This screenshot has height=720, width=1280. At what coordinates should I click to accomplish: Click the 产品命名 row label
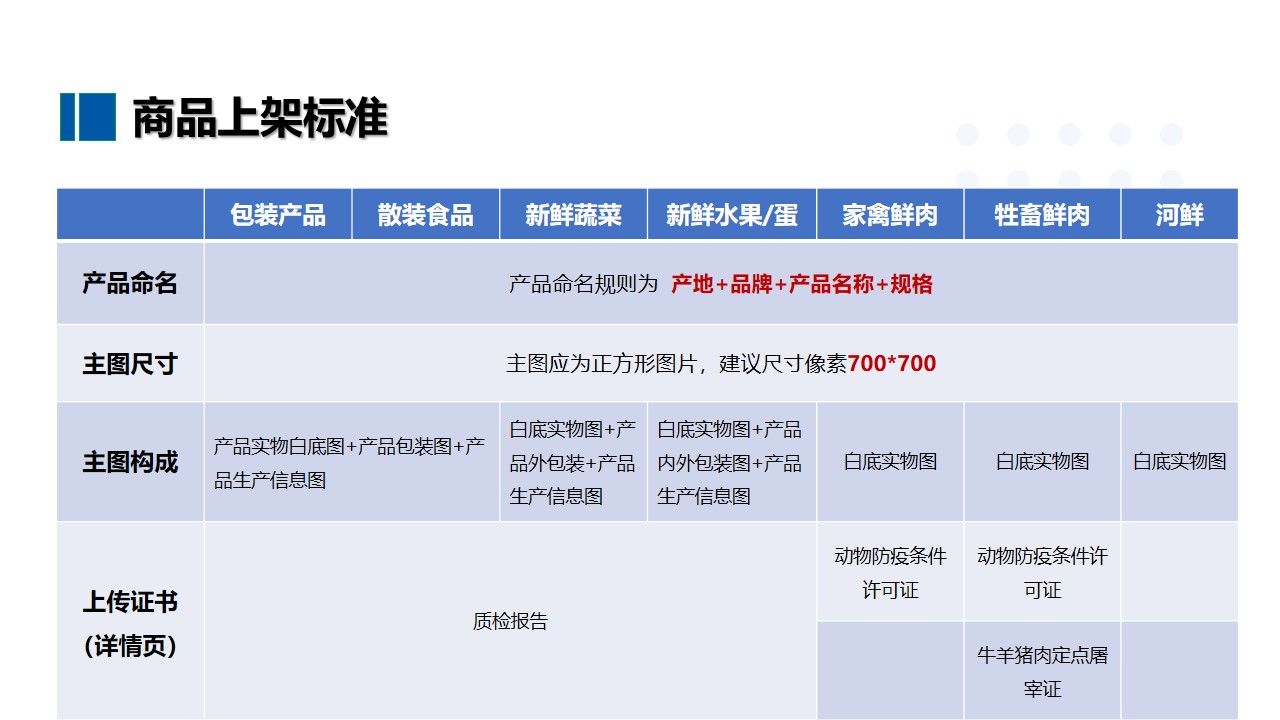pyautogui.click(x=130, y=283)
